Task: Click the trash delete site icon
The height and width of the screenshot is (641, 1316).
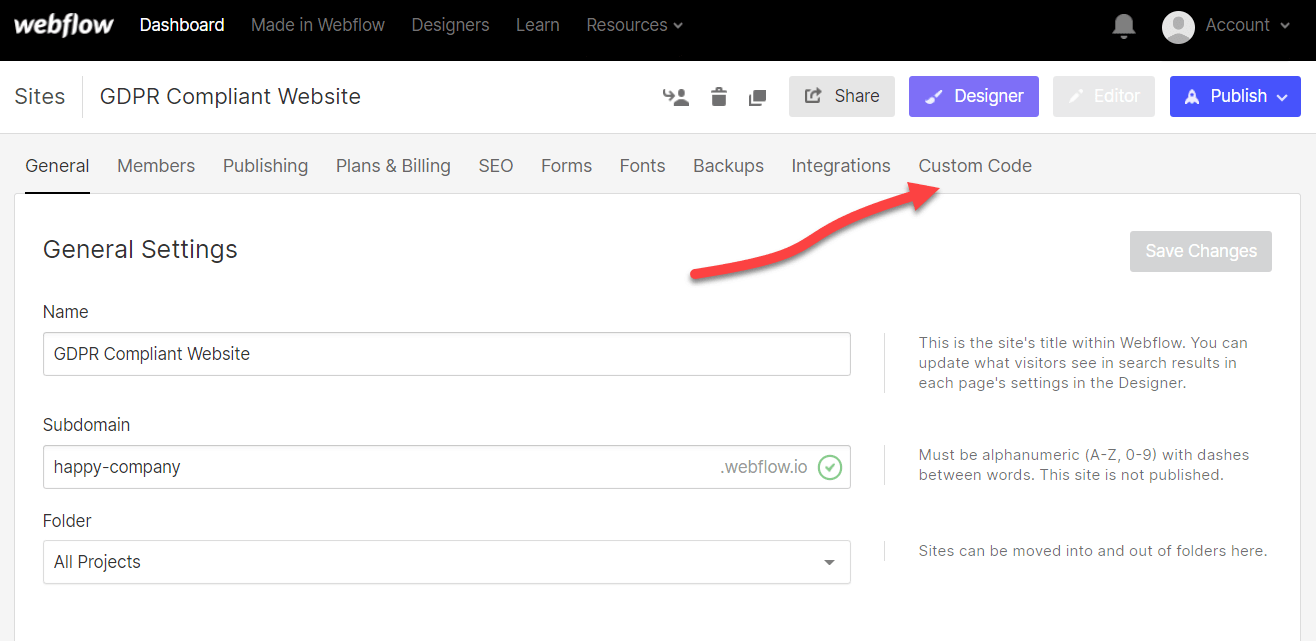Action: click(x=719, y=97)
